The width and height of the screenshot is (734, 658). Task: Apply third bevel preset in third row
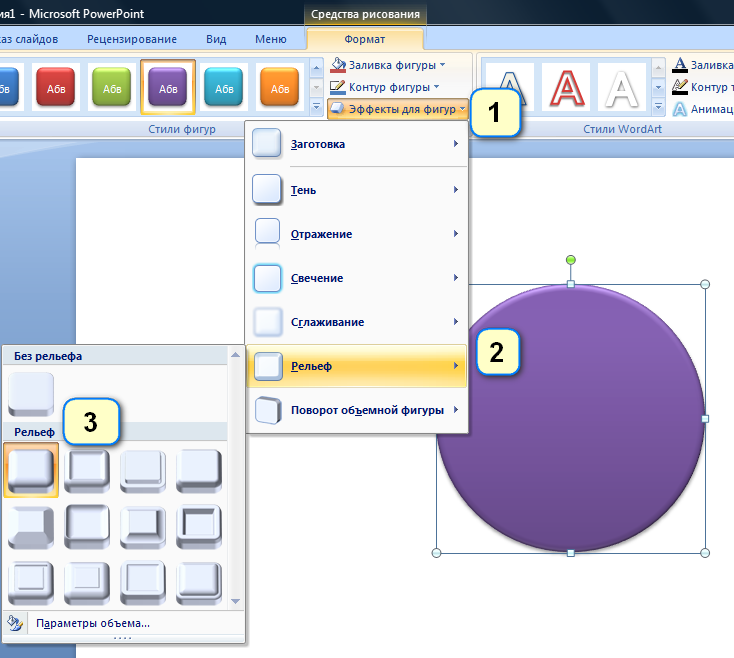(x=143, y=583)
